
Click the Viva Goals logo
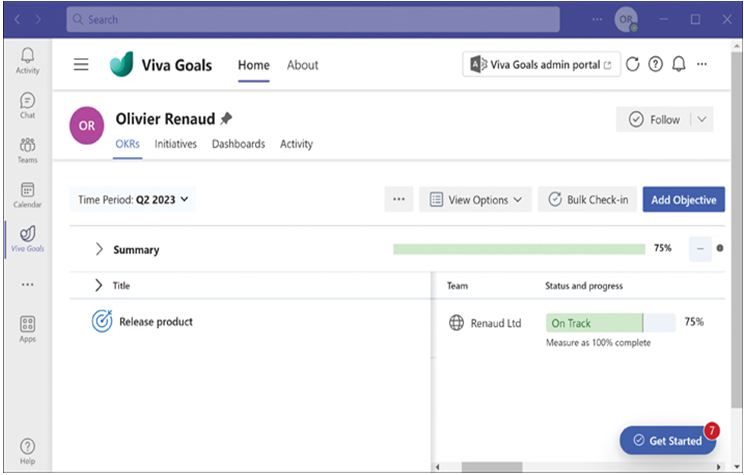click(121, 64)
